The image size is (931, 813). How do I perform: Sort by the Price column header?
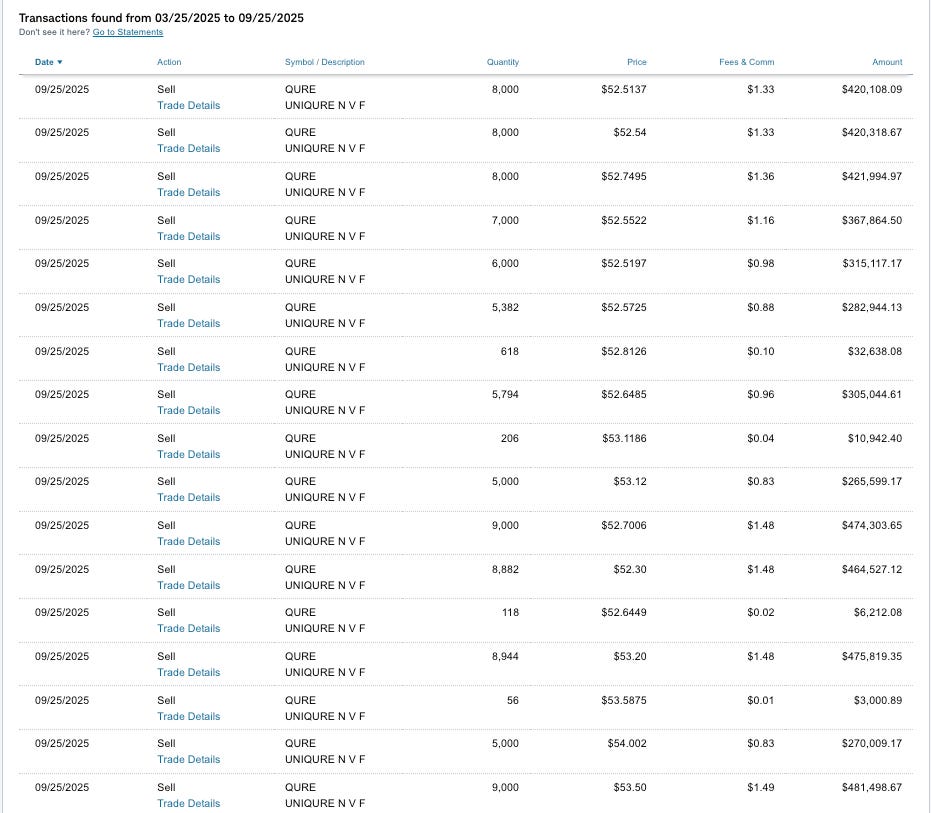[636, 62]
